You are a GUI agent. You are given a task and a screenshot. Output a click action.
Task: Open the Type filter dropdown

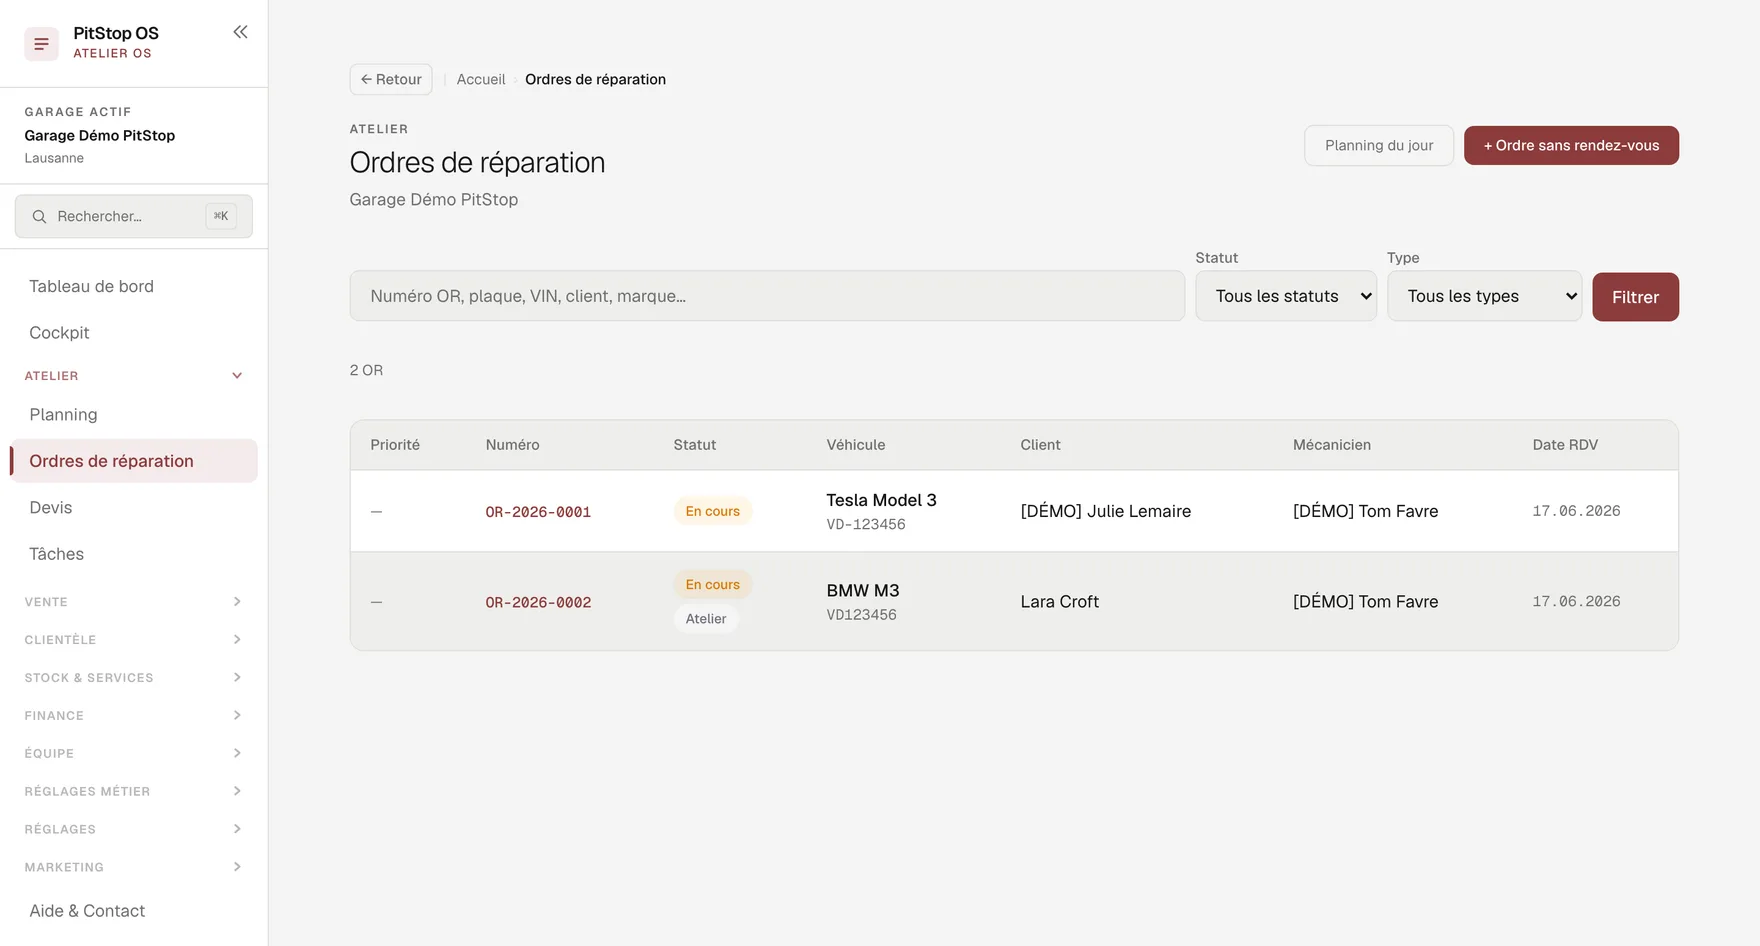[x=1484, y=296]
